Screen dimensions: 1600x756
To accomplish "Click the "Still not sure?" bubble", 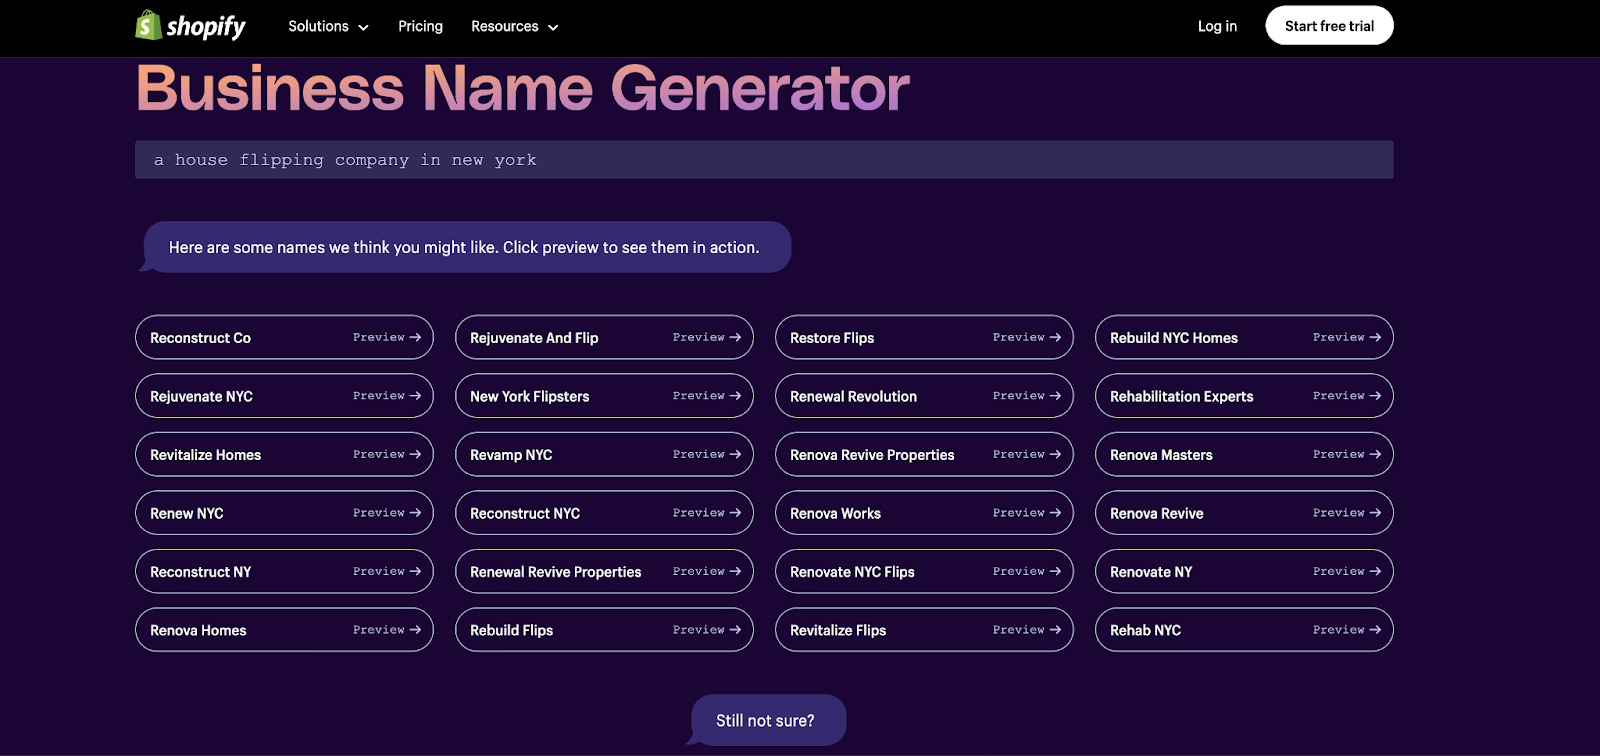I will [766, 720].
